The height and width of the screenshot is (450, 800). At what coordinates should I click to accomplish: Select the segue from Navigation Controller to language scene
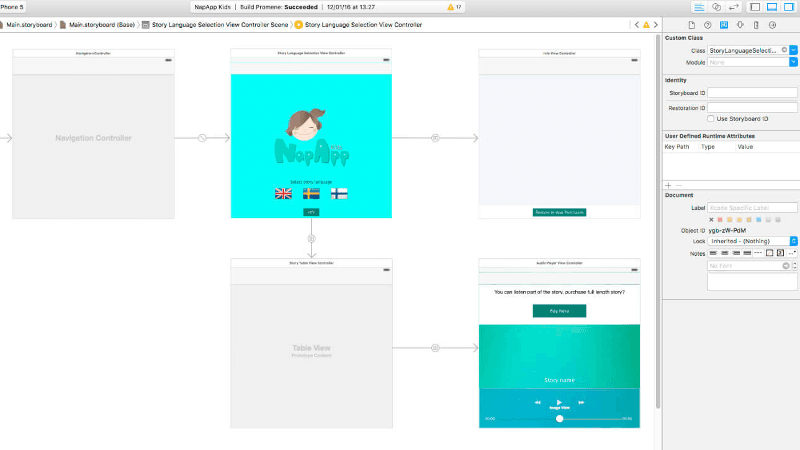tap(202, 138)
